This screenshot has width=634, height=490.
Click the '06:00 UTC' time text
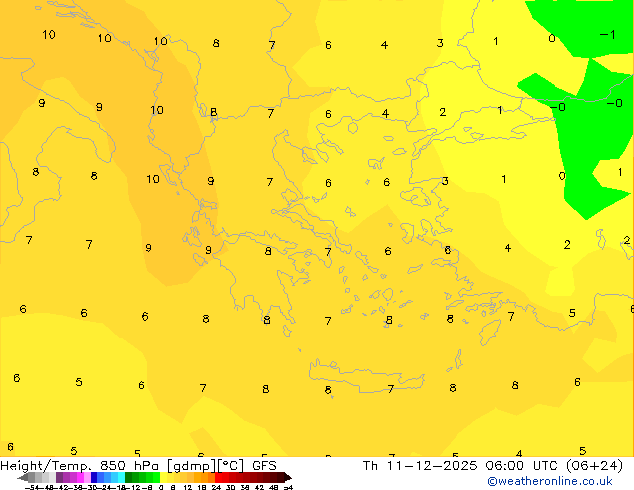522,466
